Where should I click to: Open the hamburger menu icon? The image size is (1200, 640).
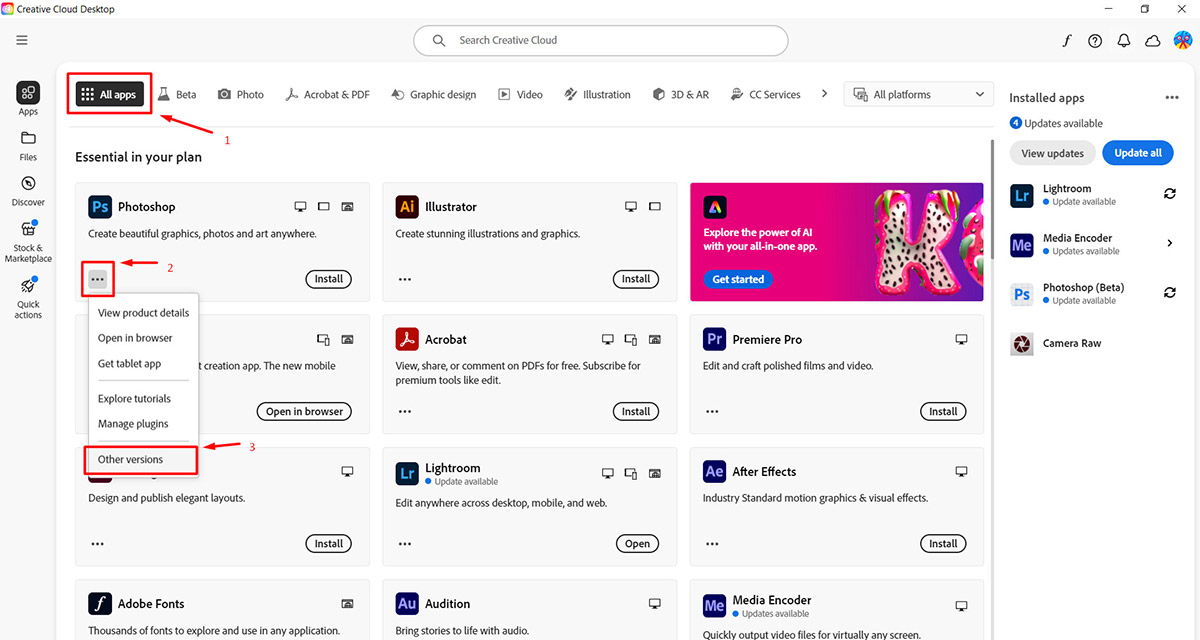pyautogui.click(x=22, y=40)
